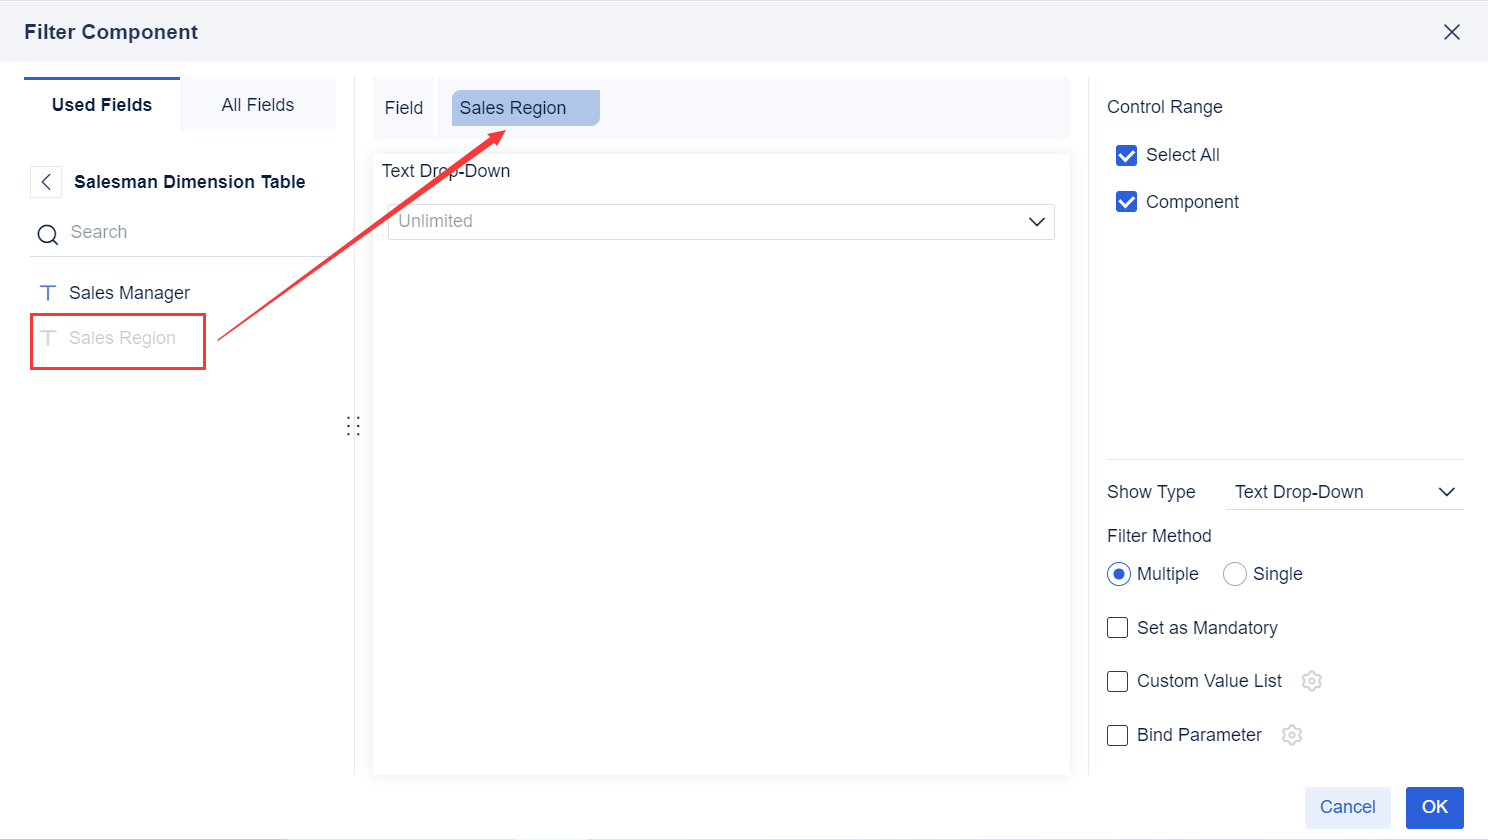The width and height of the screenshot is (1488, 840).
Task: Select the Single filter method radio button
Action: coord(1234,573)
